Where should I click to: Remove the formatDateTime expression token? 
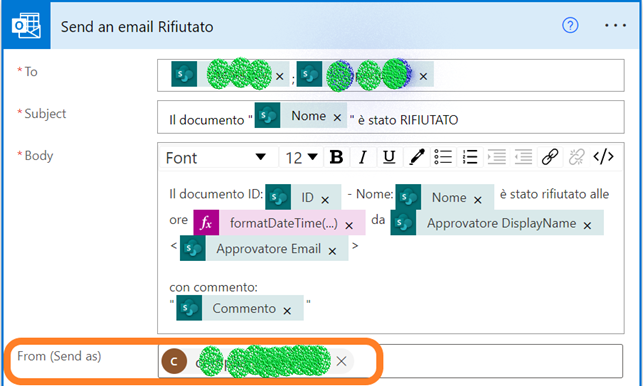click(x=349, y=226)
